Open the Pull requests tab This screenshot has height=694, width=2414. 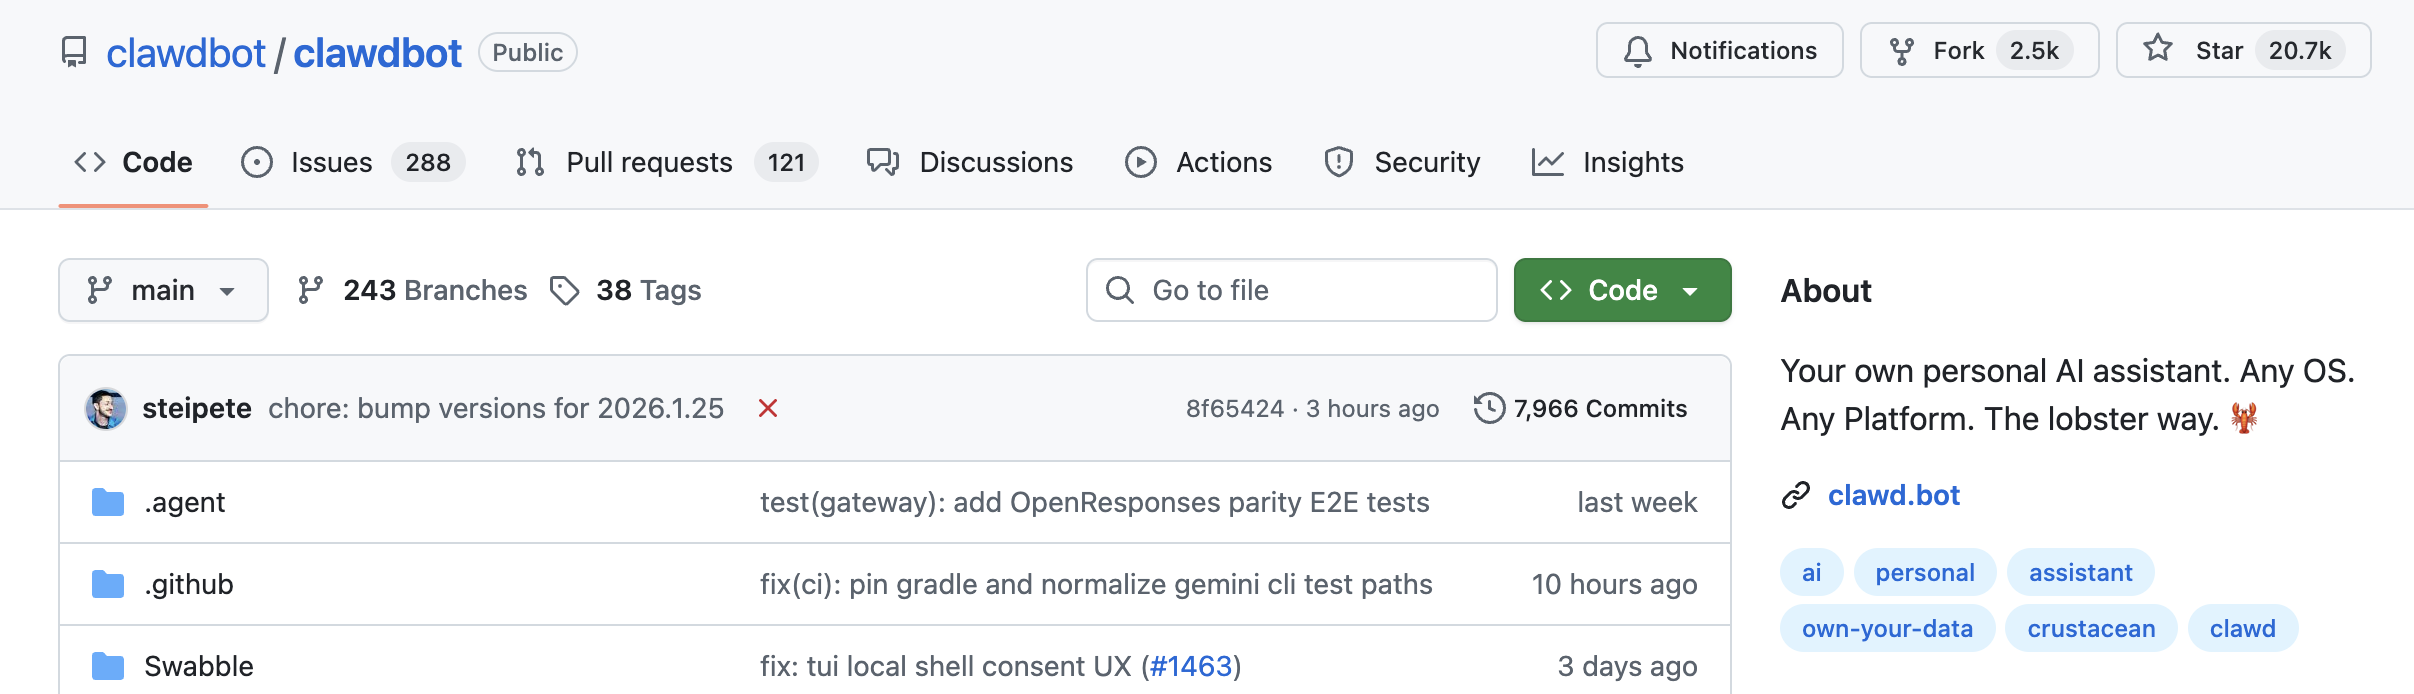click(666, 162)
